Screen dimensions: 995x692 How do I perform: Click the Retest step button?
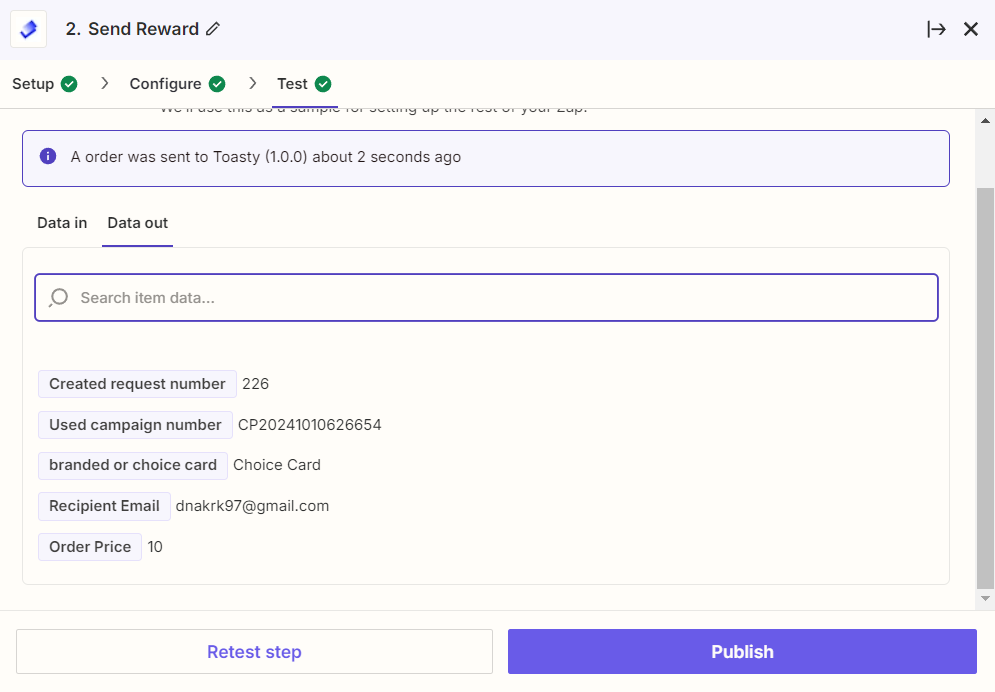[x=254, y=651]
